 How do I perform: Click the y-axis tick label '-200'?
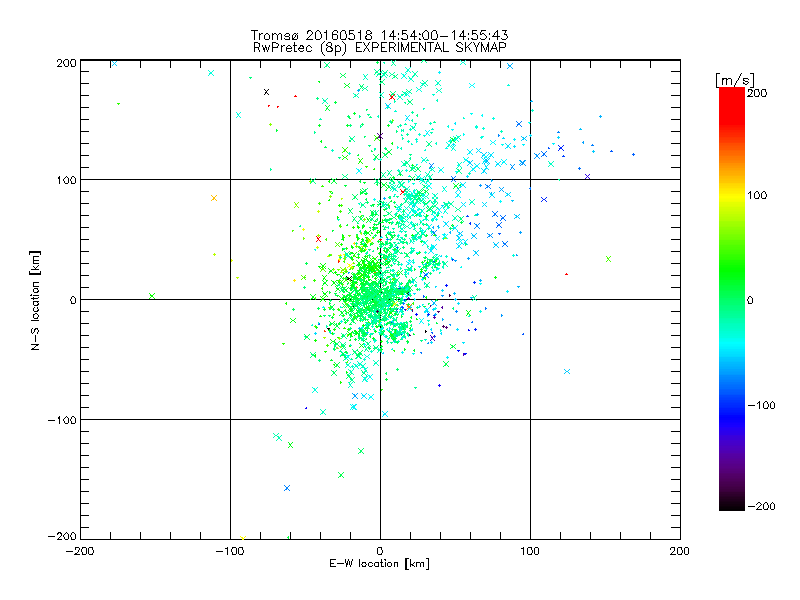(x=62, y=536)
